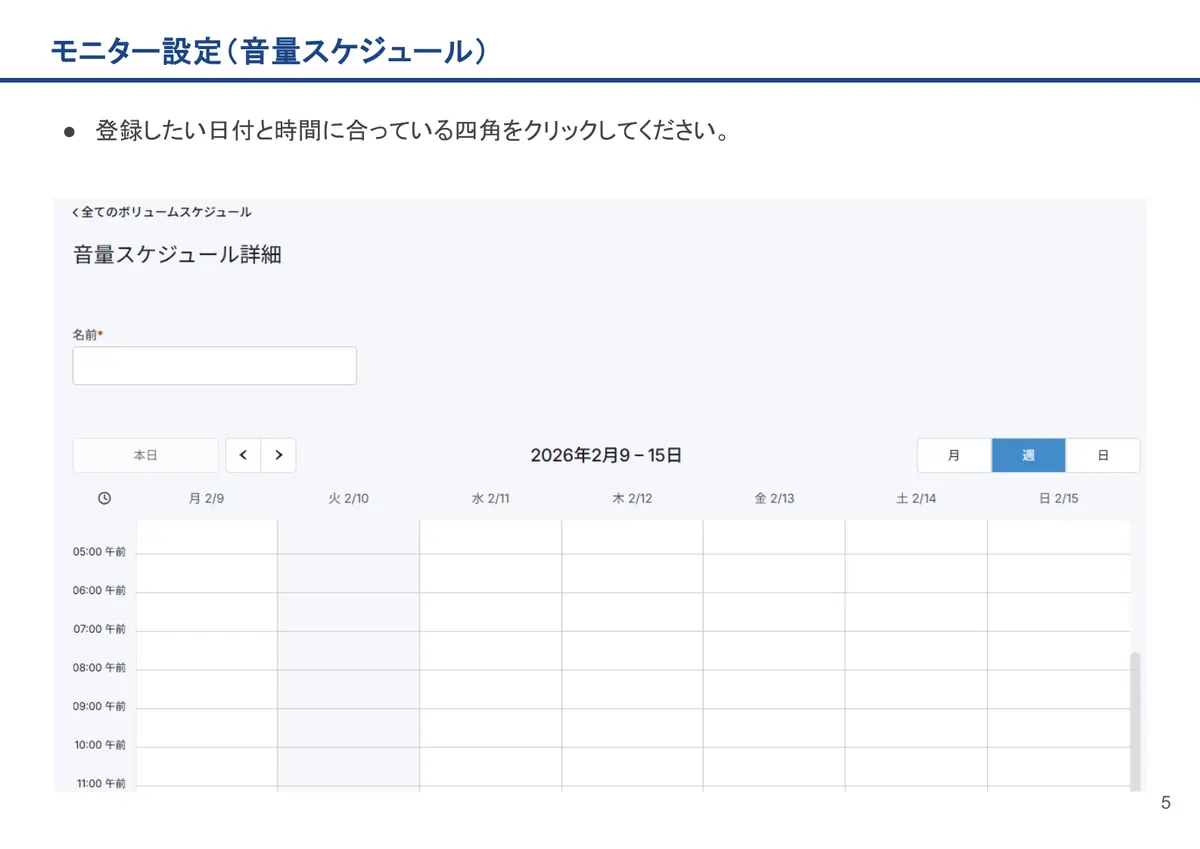This screenshot has height=849, width=1200.
Task: Click the 09:00 午前 slot on 土 2/14
Action: [x=916, y=728]
